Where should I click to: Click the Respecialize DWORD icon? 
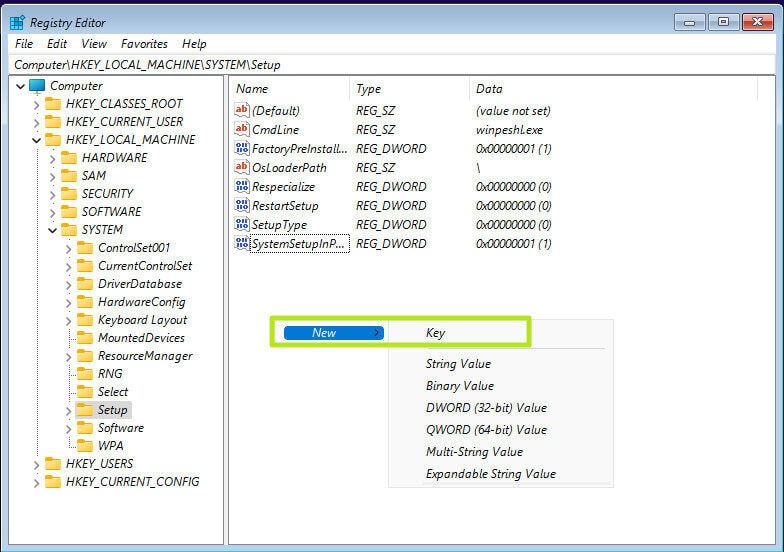coord(241,187)
